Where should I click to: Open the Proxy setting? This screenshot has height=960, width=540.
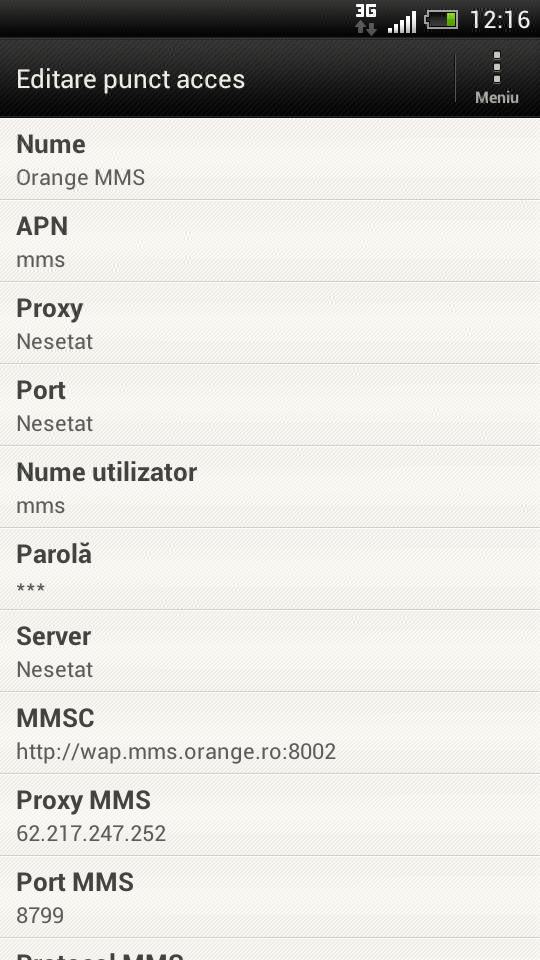(270, 323)
